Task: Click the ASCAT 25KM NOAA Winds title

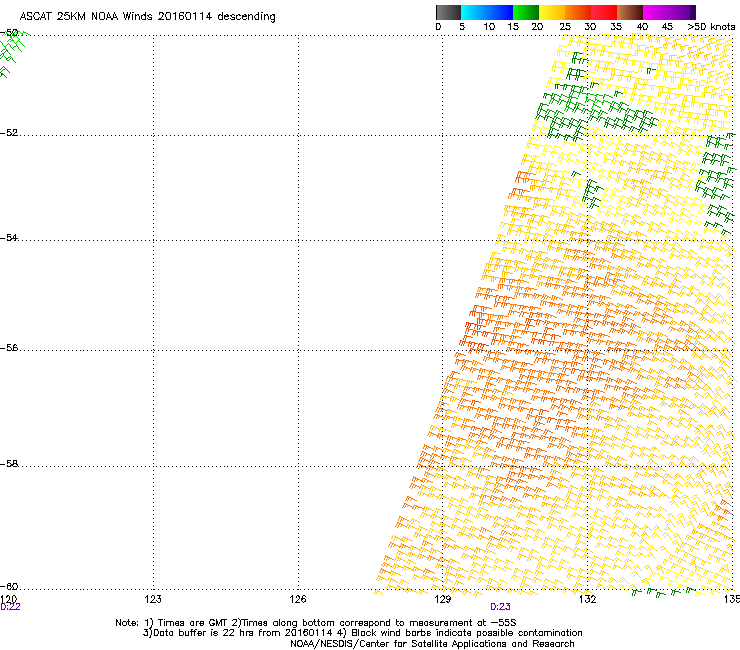Action: 147,17
